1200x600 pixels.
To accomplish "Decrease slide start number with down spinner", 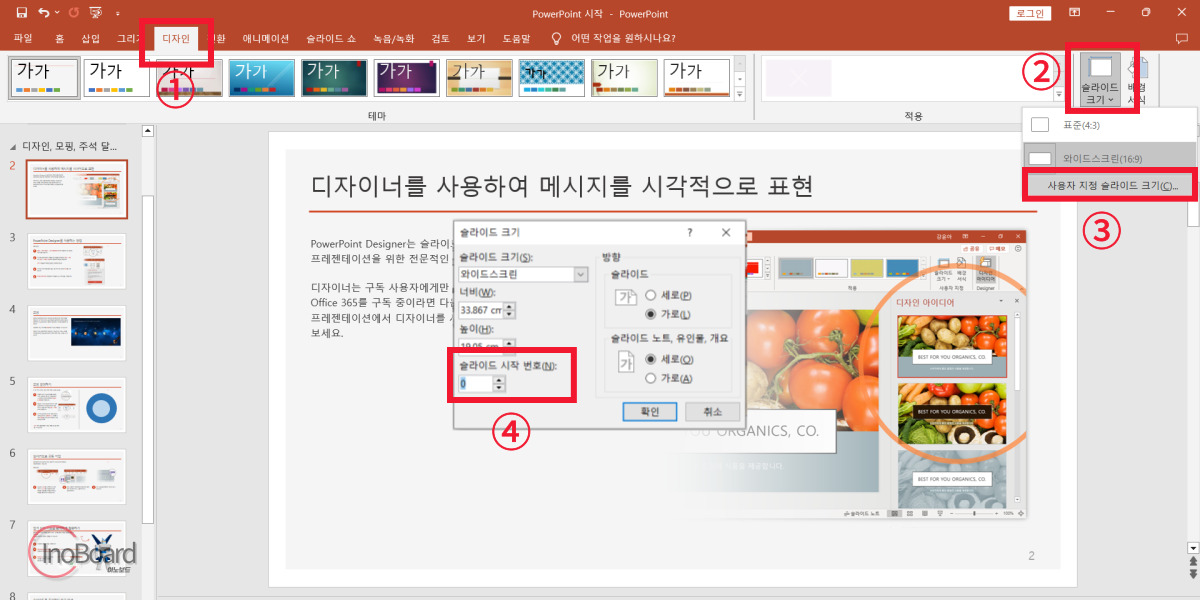I will pos(499,388).
